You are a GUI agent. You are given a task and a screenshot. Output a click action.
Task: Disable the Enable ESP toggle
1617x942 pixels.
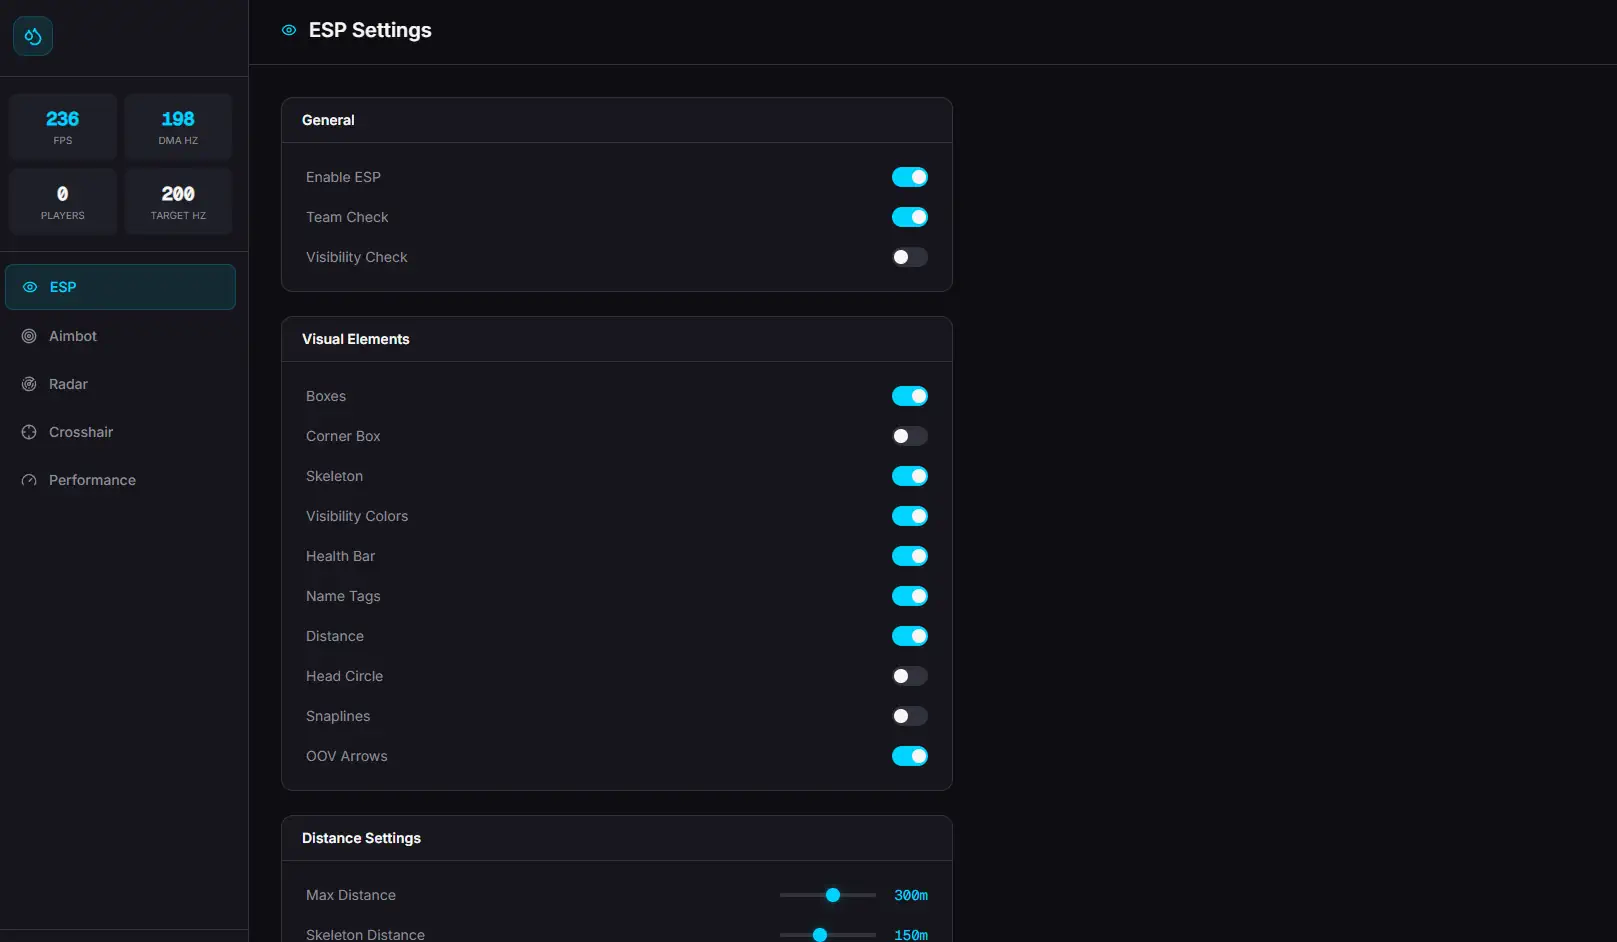[x=909, y=177]
